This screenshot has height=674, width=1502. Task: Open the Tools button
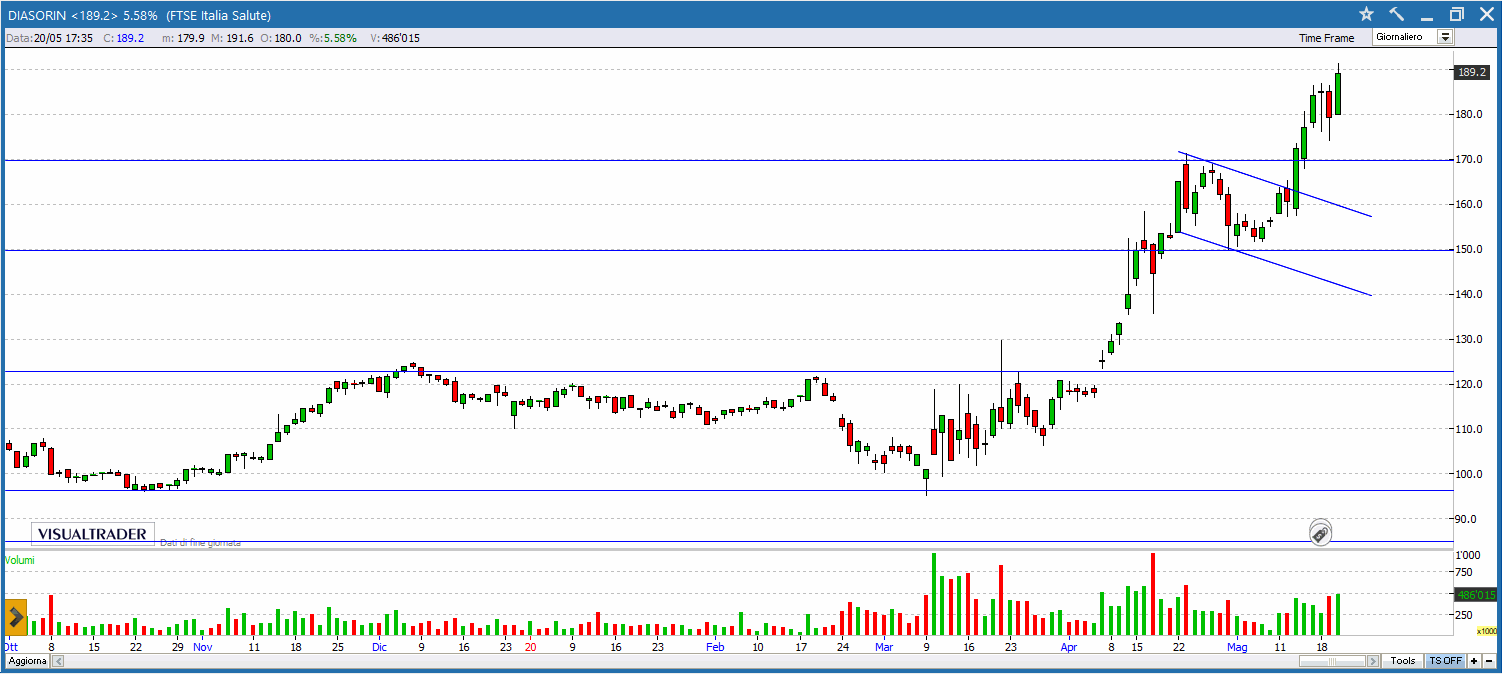[x=1403, y=661]
